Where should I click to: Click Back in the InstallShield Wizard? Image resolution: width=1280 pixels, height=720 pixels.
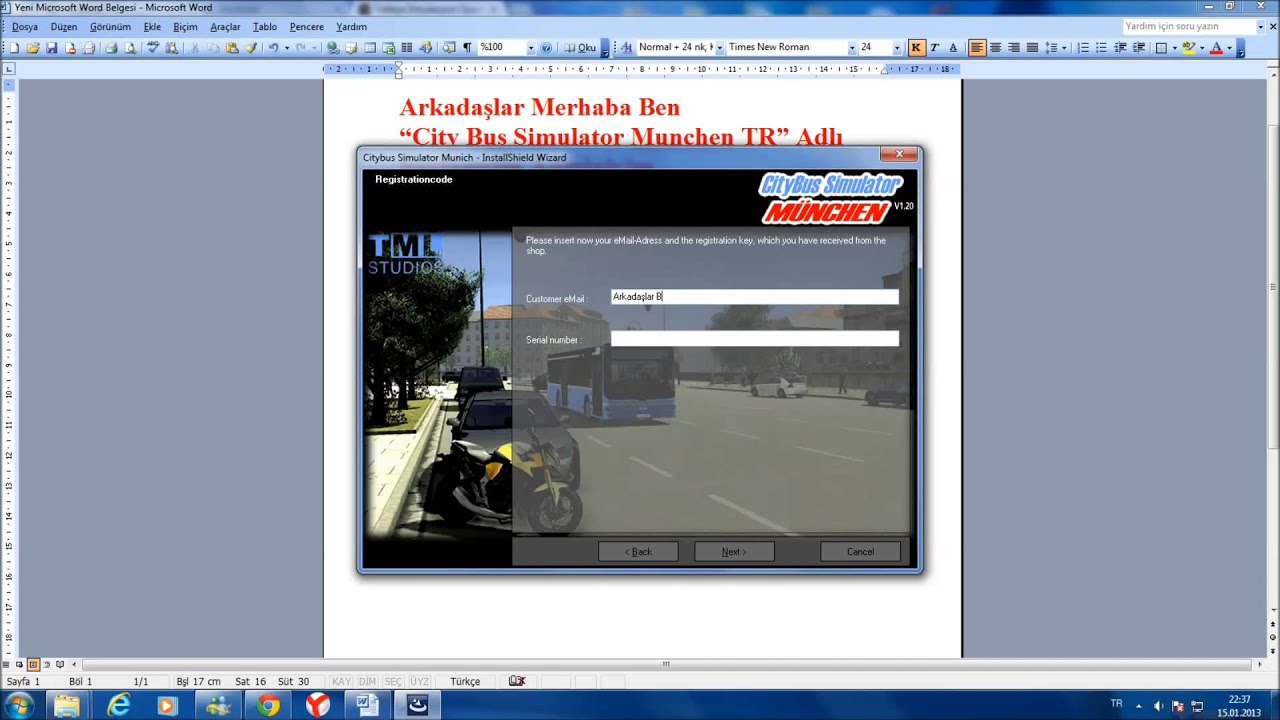[x=638, y=552]
